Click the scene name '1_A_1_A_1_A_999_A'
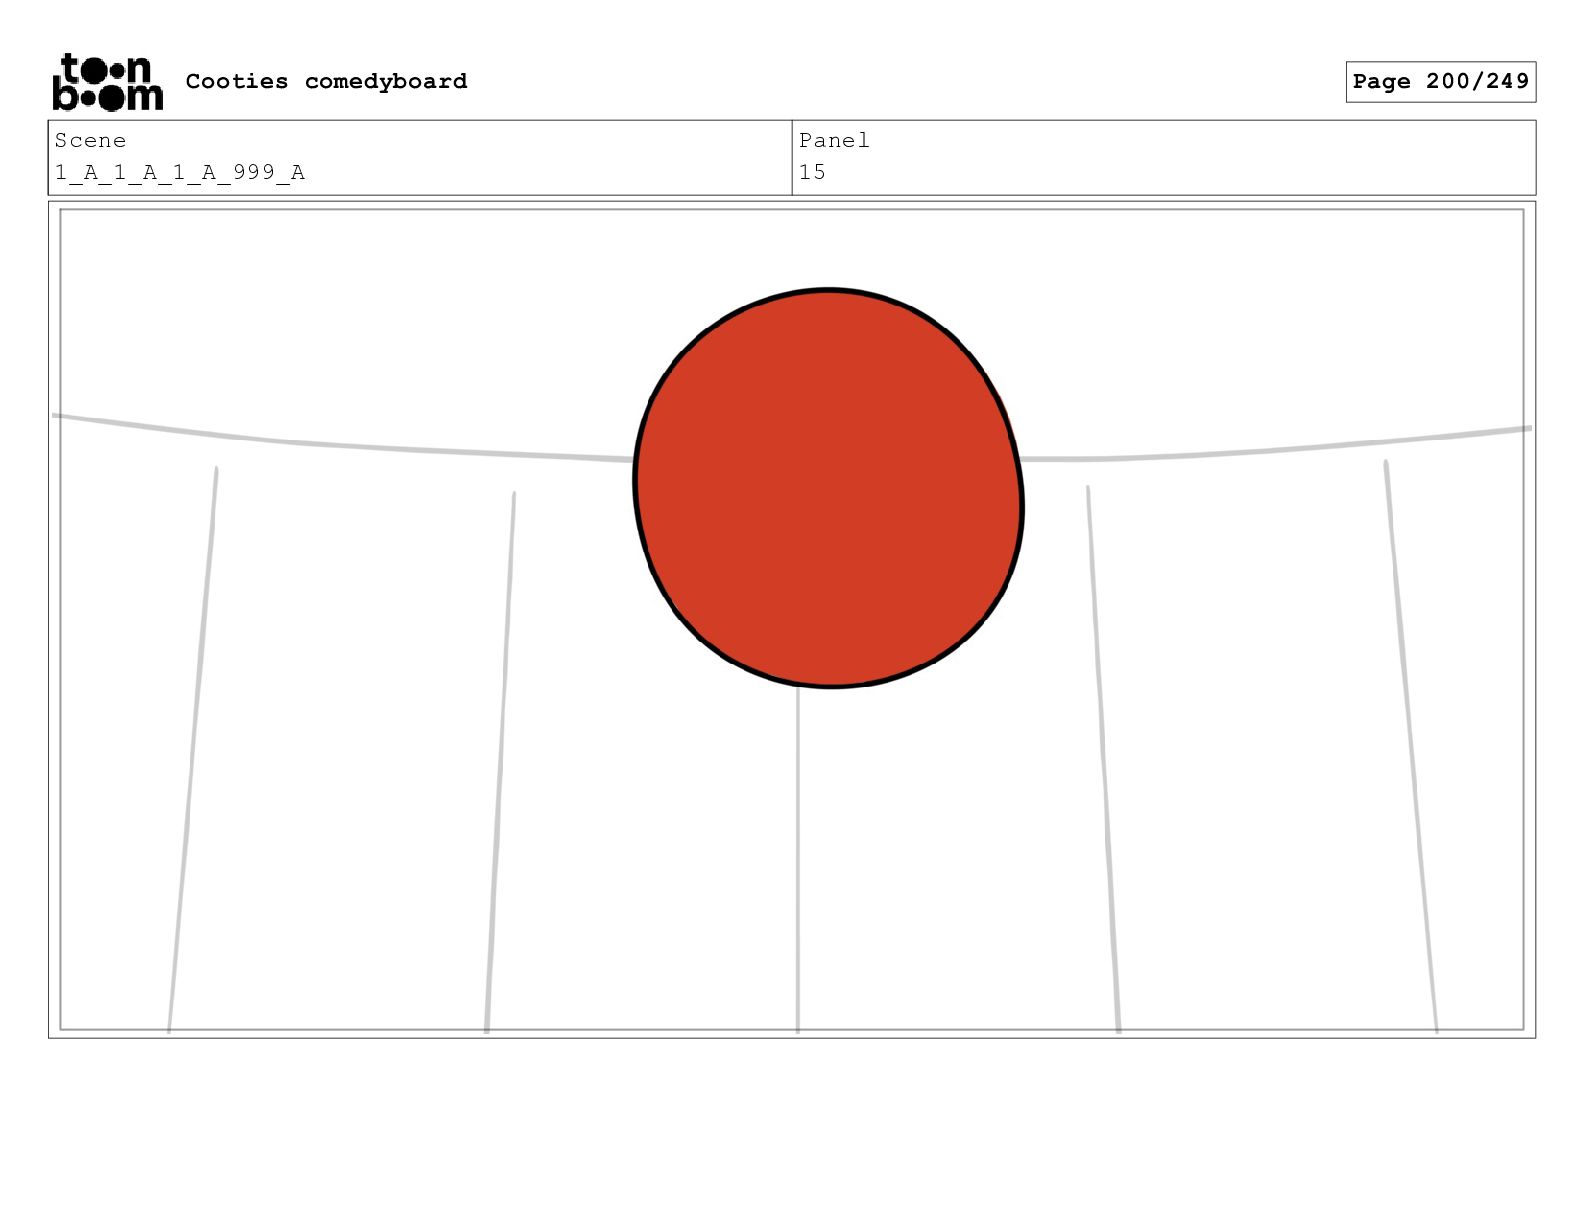The height and width of the screenshot is (1224, 1584). click(180, 172)
